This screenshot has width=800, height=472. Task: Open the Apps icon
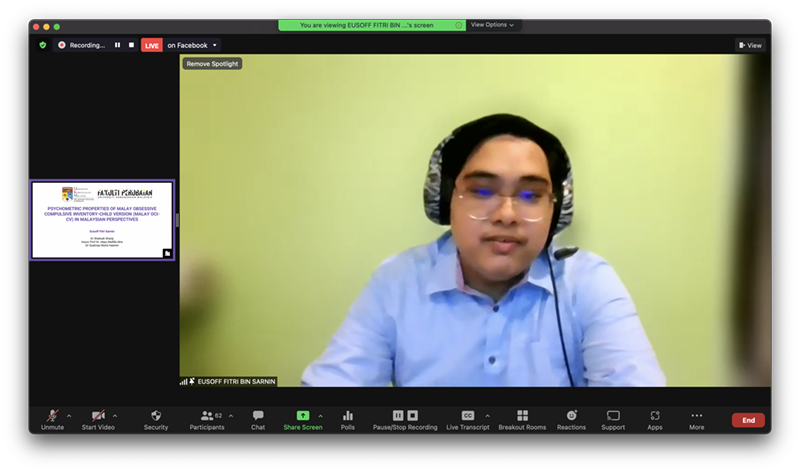click(x=655, y=416)
